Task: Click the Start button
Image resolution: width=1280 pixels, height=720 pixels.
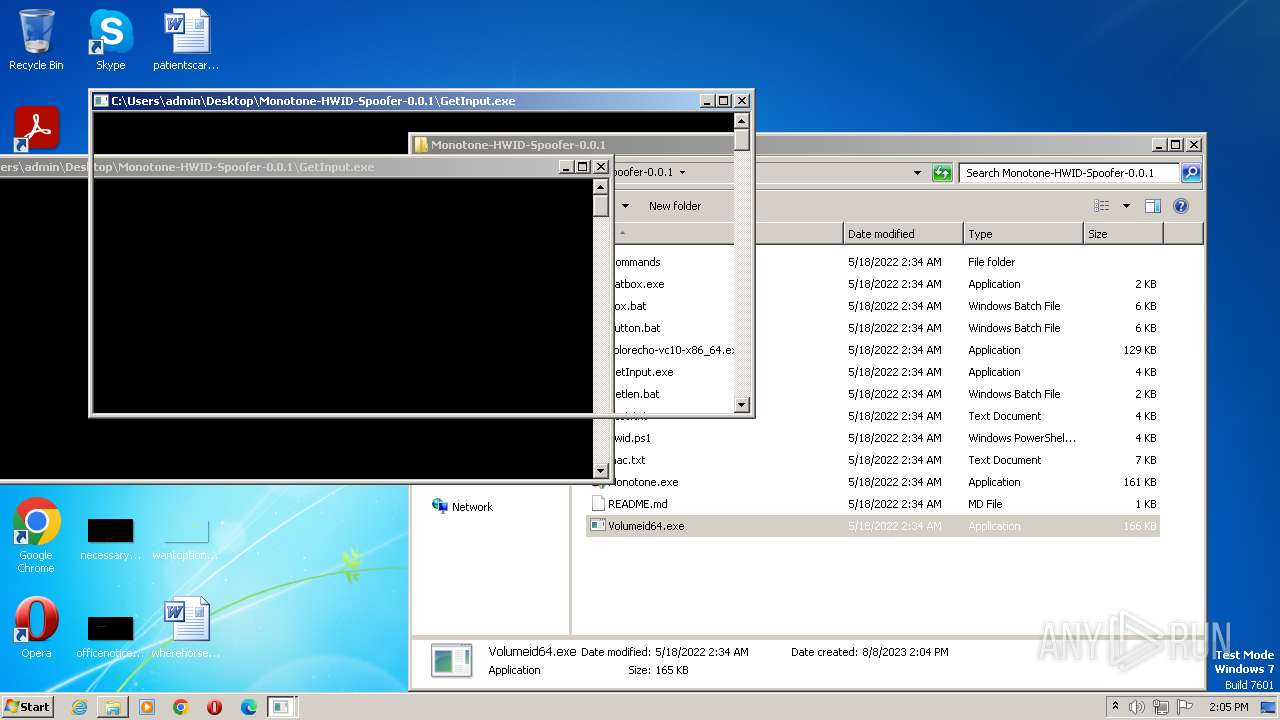Action: (x=28, y=706)
